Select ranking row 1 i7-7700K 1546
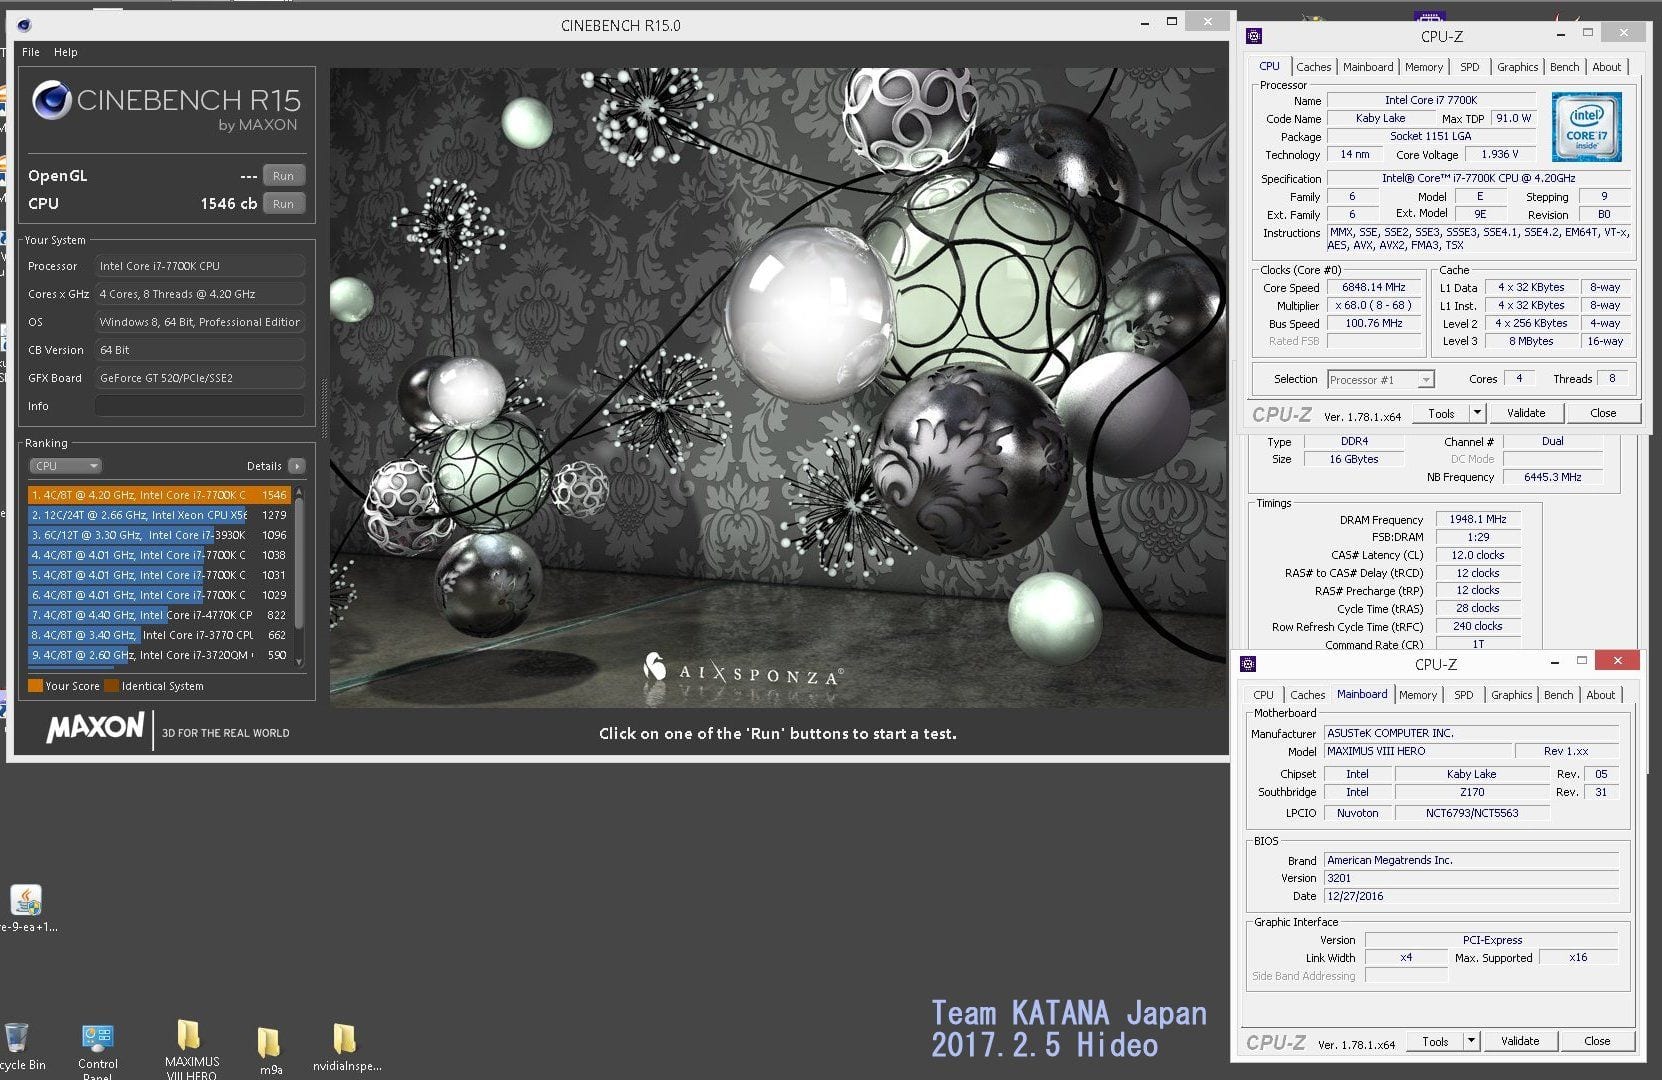 pos(159,495)
